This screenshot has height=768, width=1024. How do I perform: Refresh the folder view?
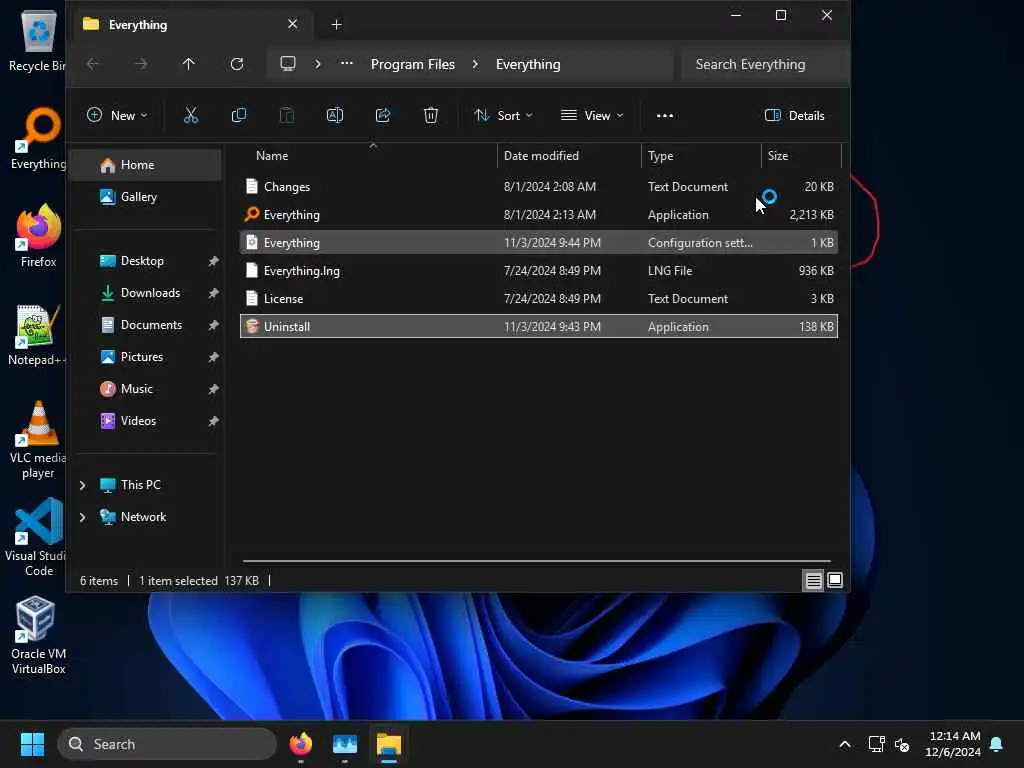pyautogui.click(x=237, y=64)
